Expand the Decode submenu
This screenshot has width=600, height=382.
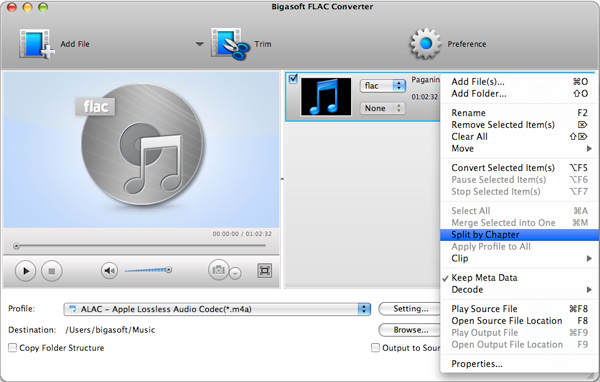(519, 290)
